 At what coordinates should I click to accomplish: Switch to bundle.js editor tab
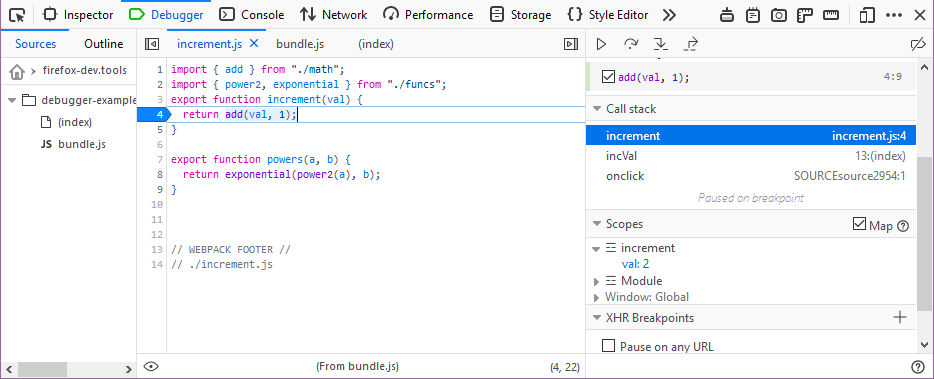300,44
